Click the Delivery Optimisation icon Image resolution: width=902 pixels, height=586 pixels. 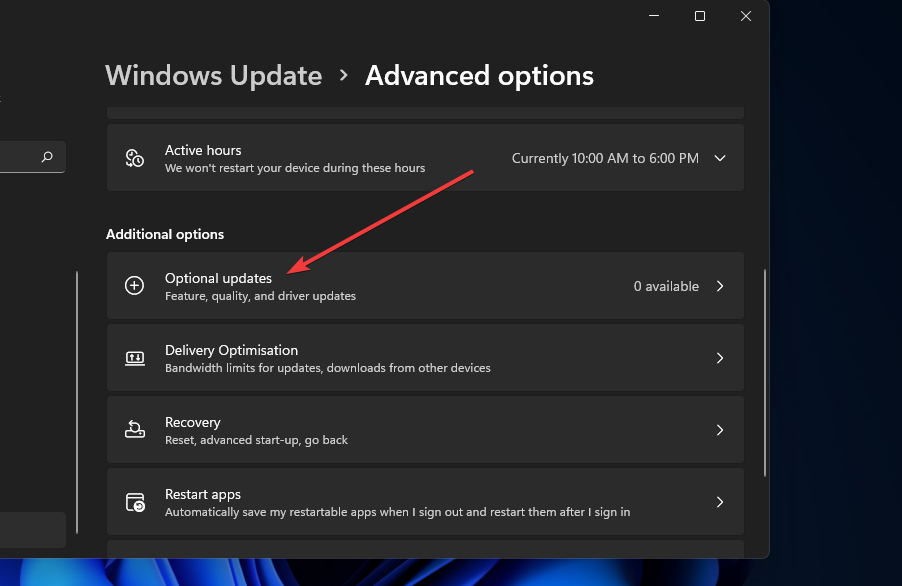(x=135, y=358)
